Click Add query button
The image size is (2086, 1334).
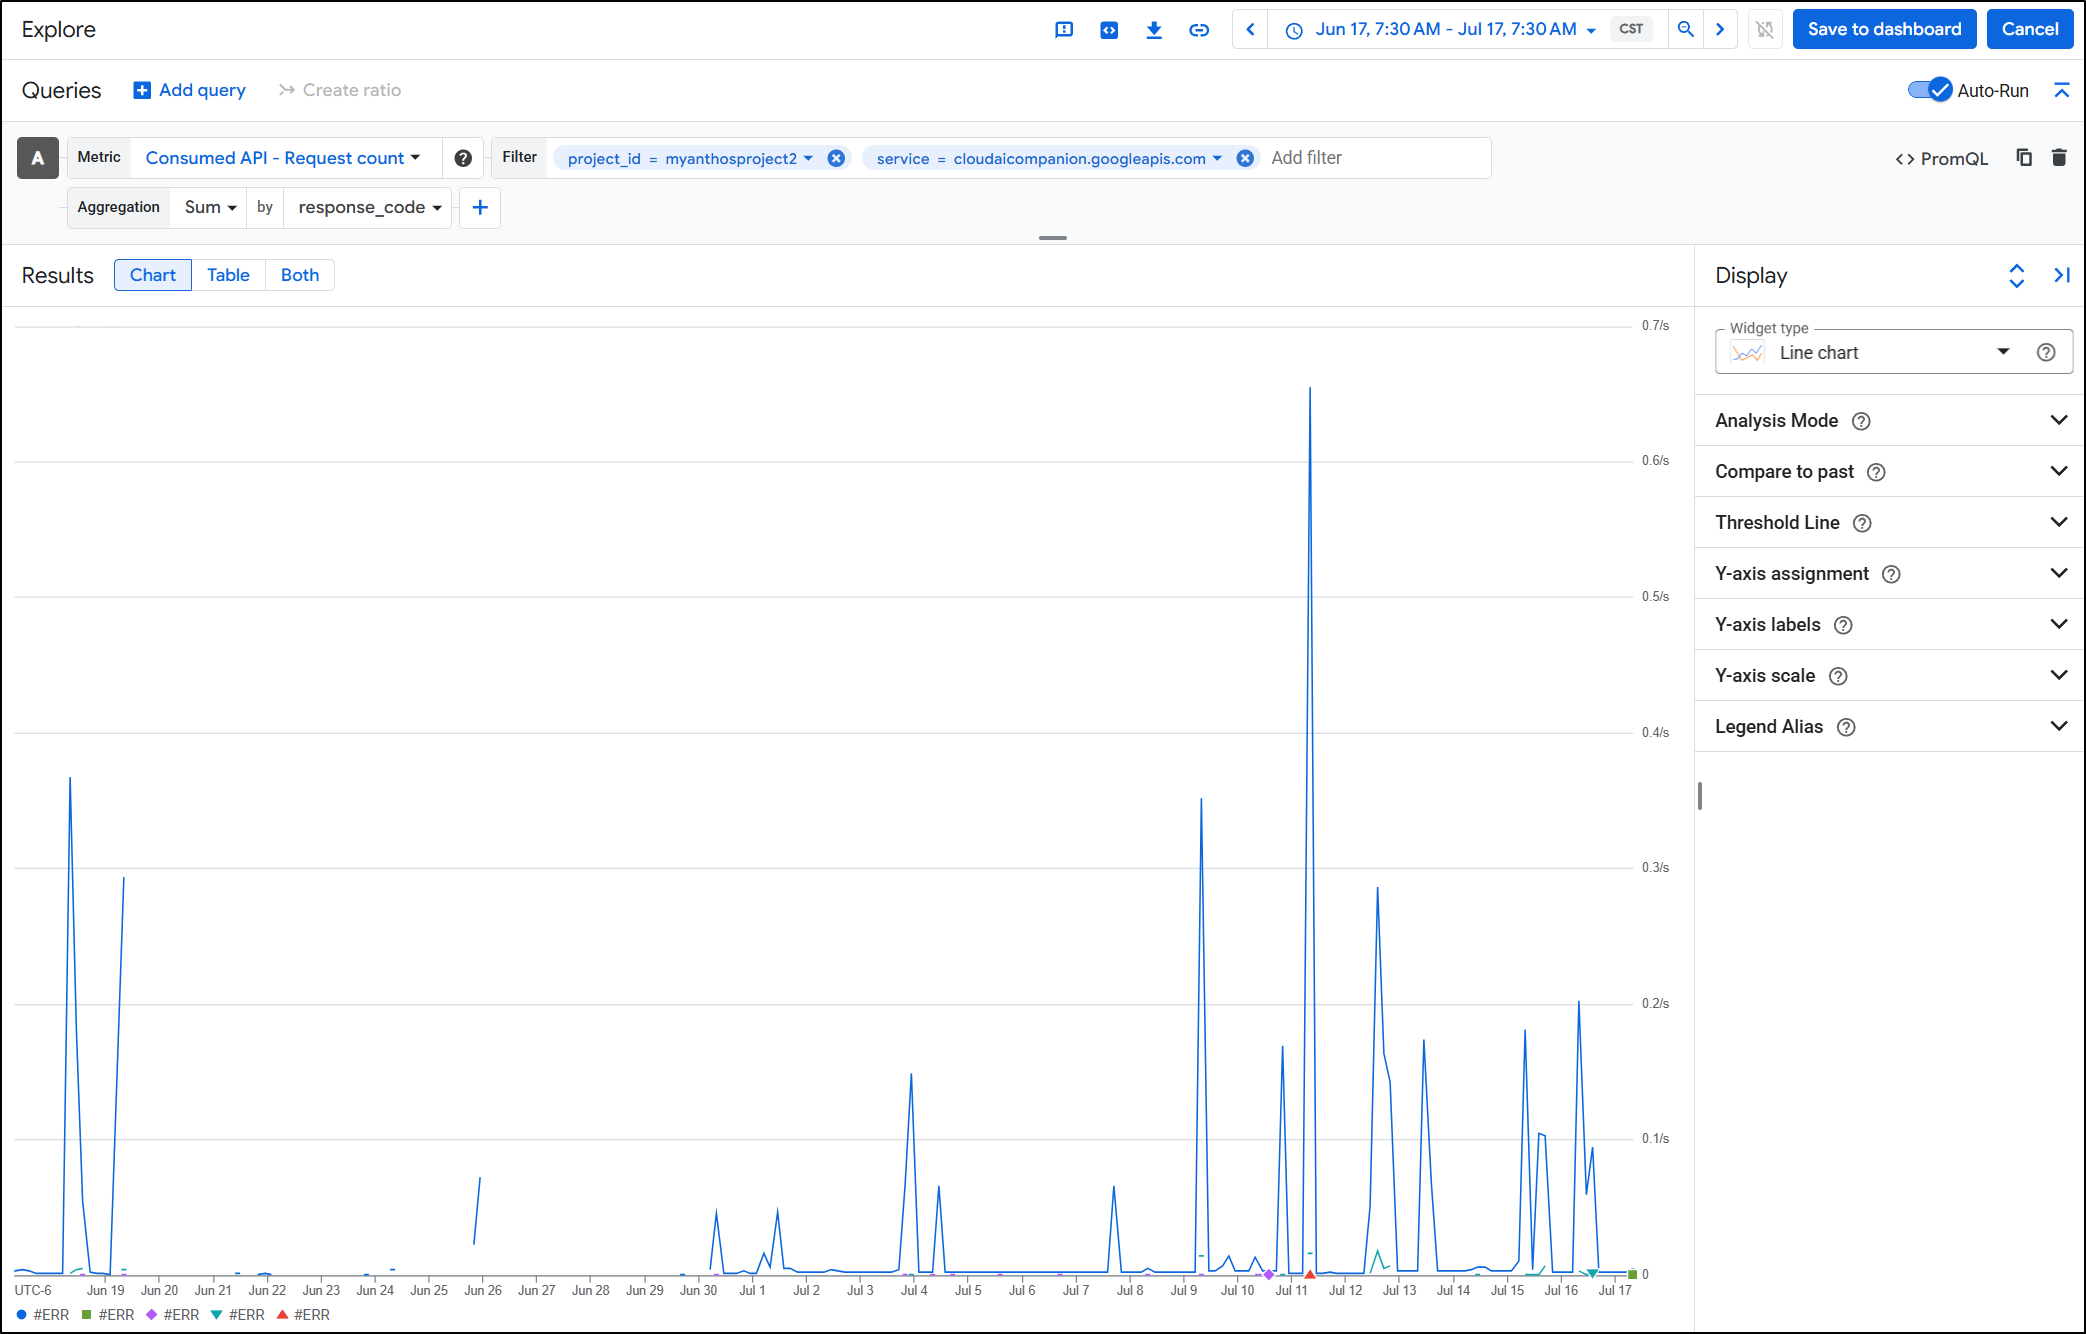(190, 90)
